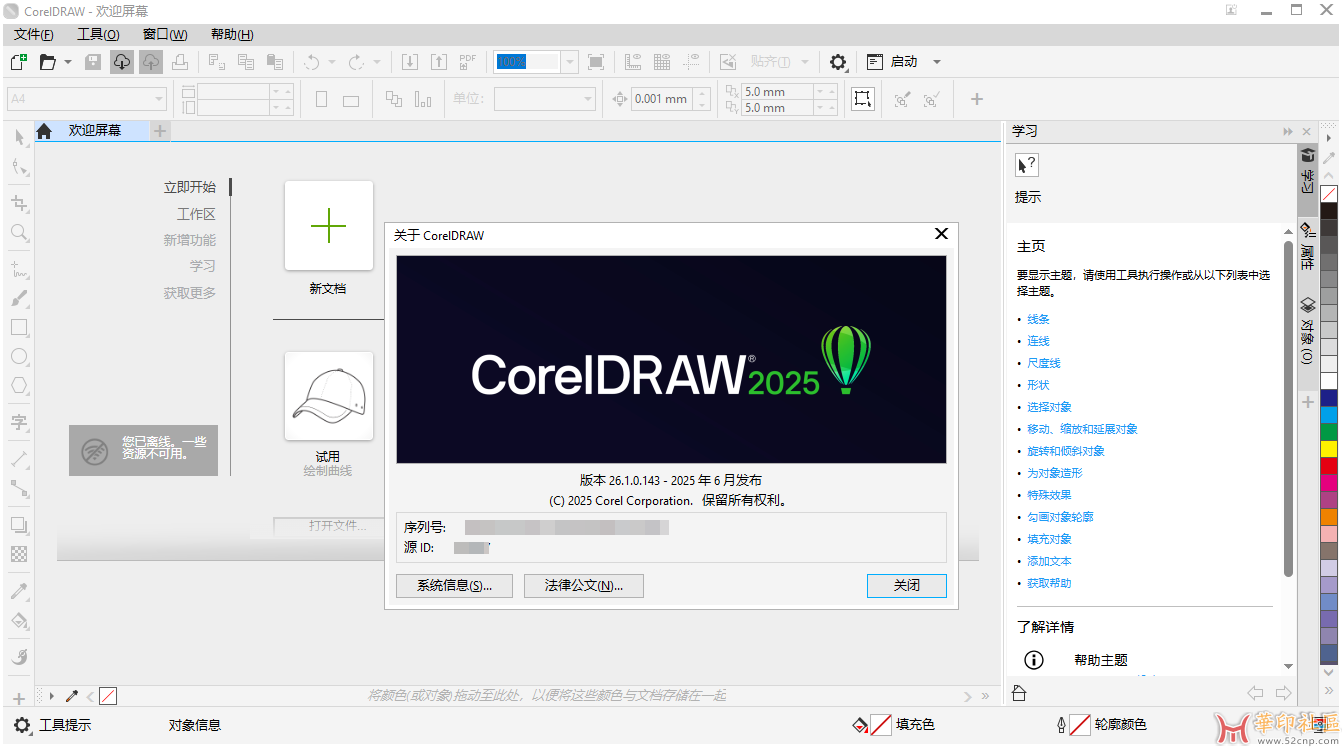Image resolution: width=1343 pixels, height=748 pixels.
Task: Select the Eyedropper tool in toolbox
Action: coord(19,591)
